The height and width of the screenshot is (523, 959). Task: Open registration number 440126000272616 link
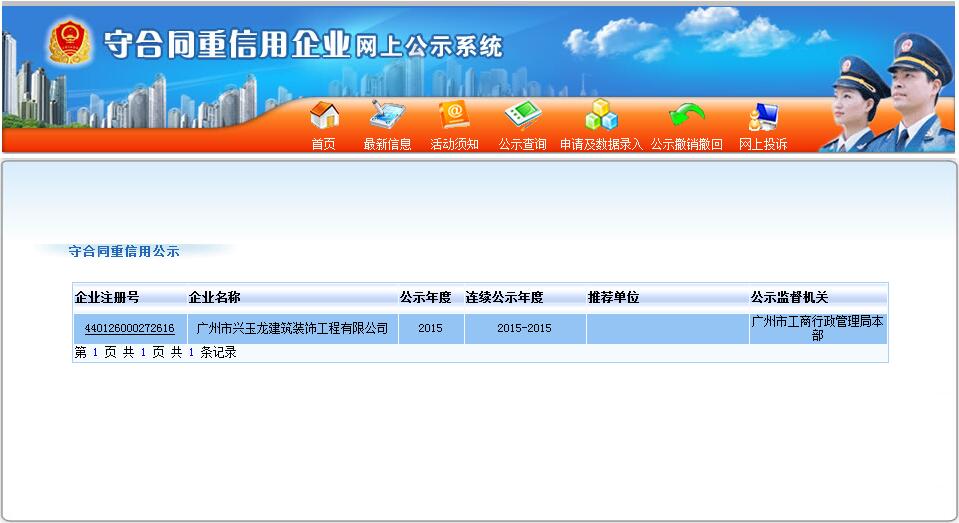[130, 328]
